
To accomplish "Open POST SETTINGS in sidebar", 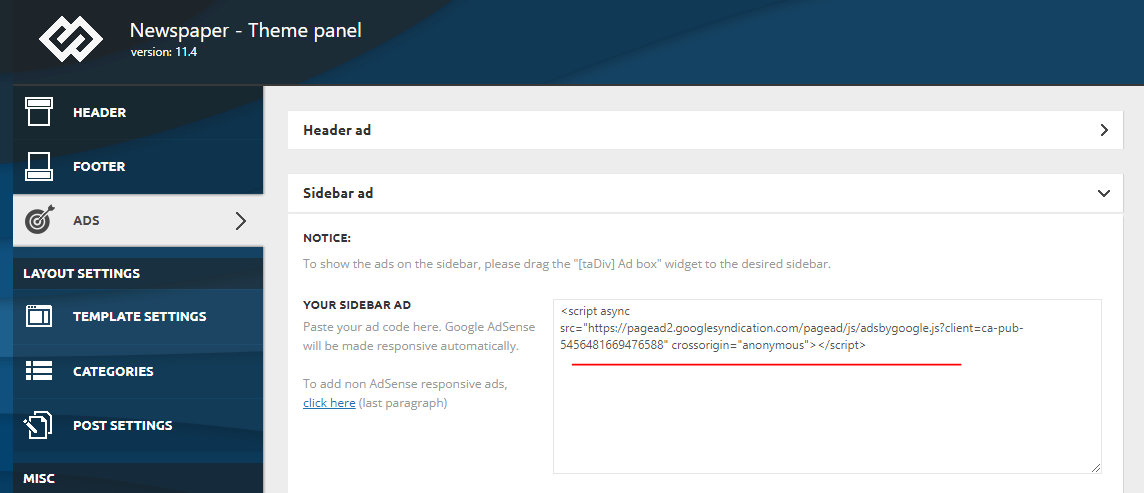I will tap(138, 425).
